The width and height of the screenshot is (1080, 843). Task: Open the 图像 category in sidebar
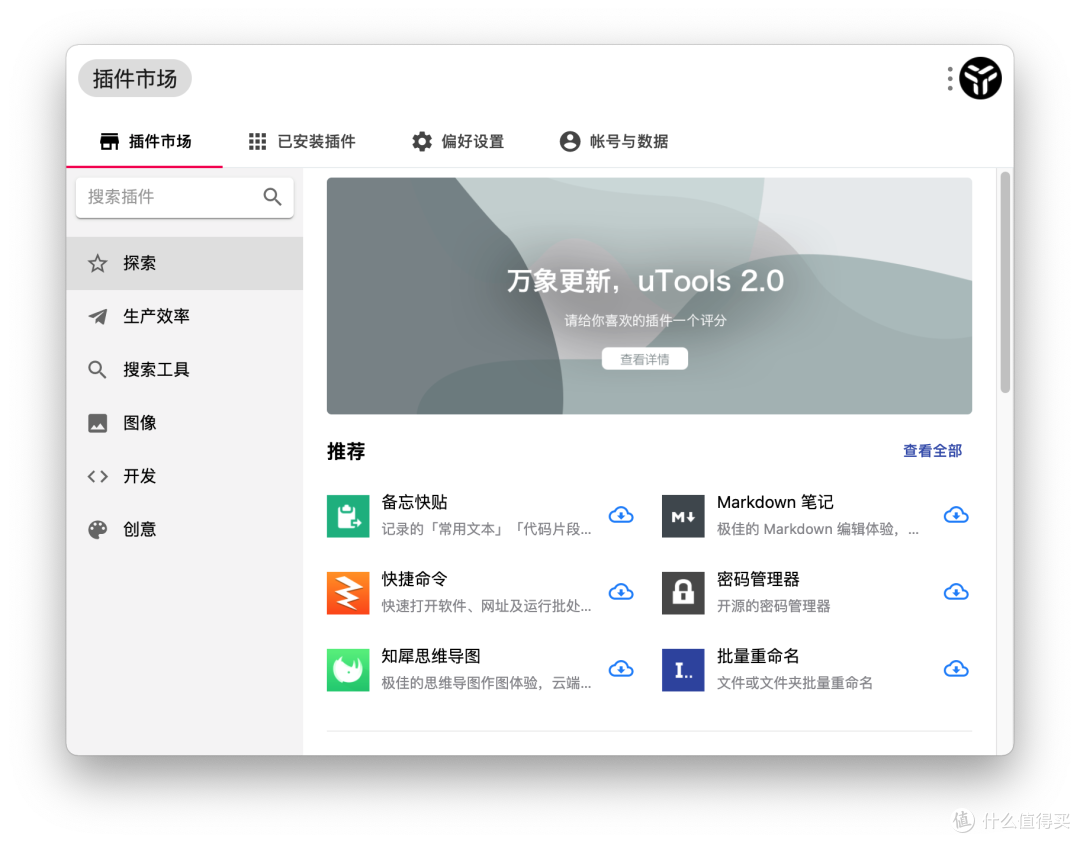[139, 422]
